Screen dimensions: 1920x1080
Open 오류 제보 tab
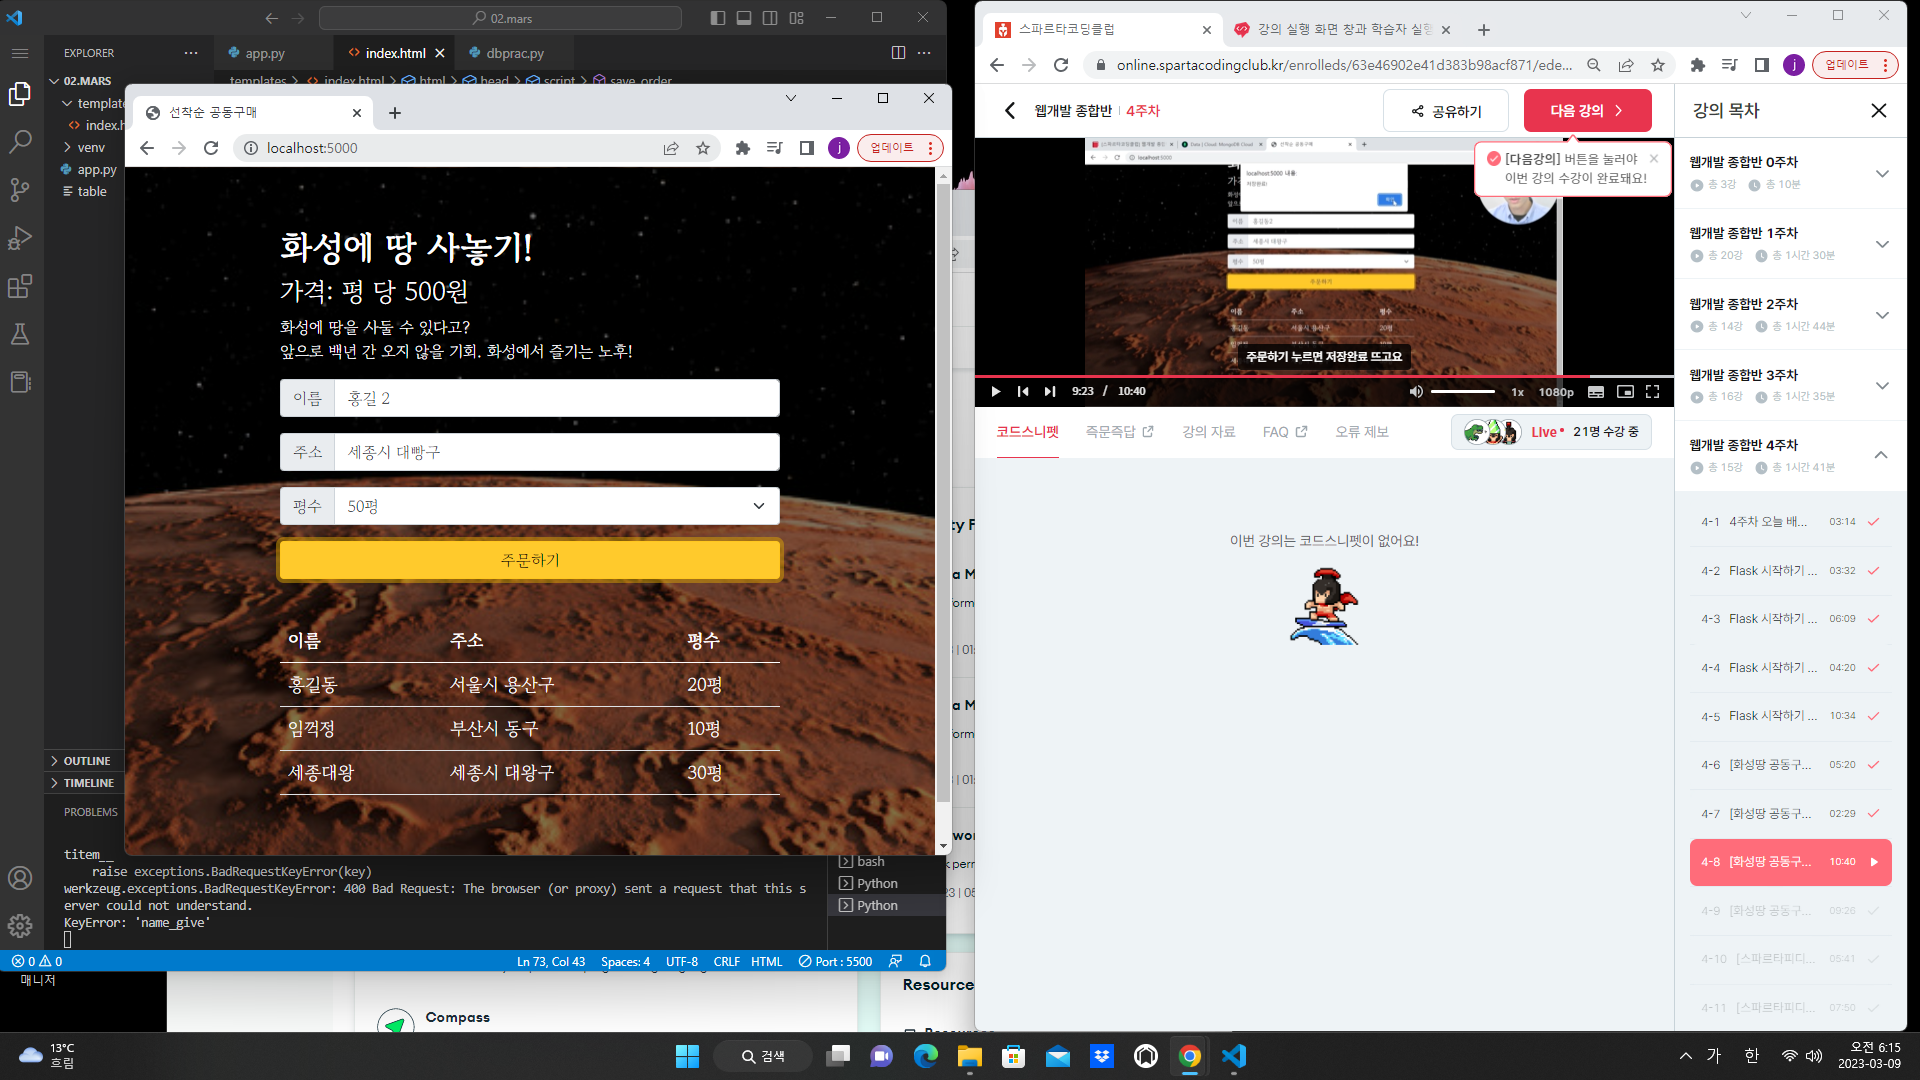(x=1362, y=432)
